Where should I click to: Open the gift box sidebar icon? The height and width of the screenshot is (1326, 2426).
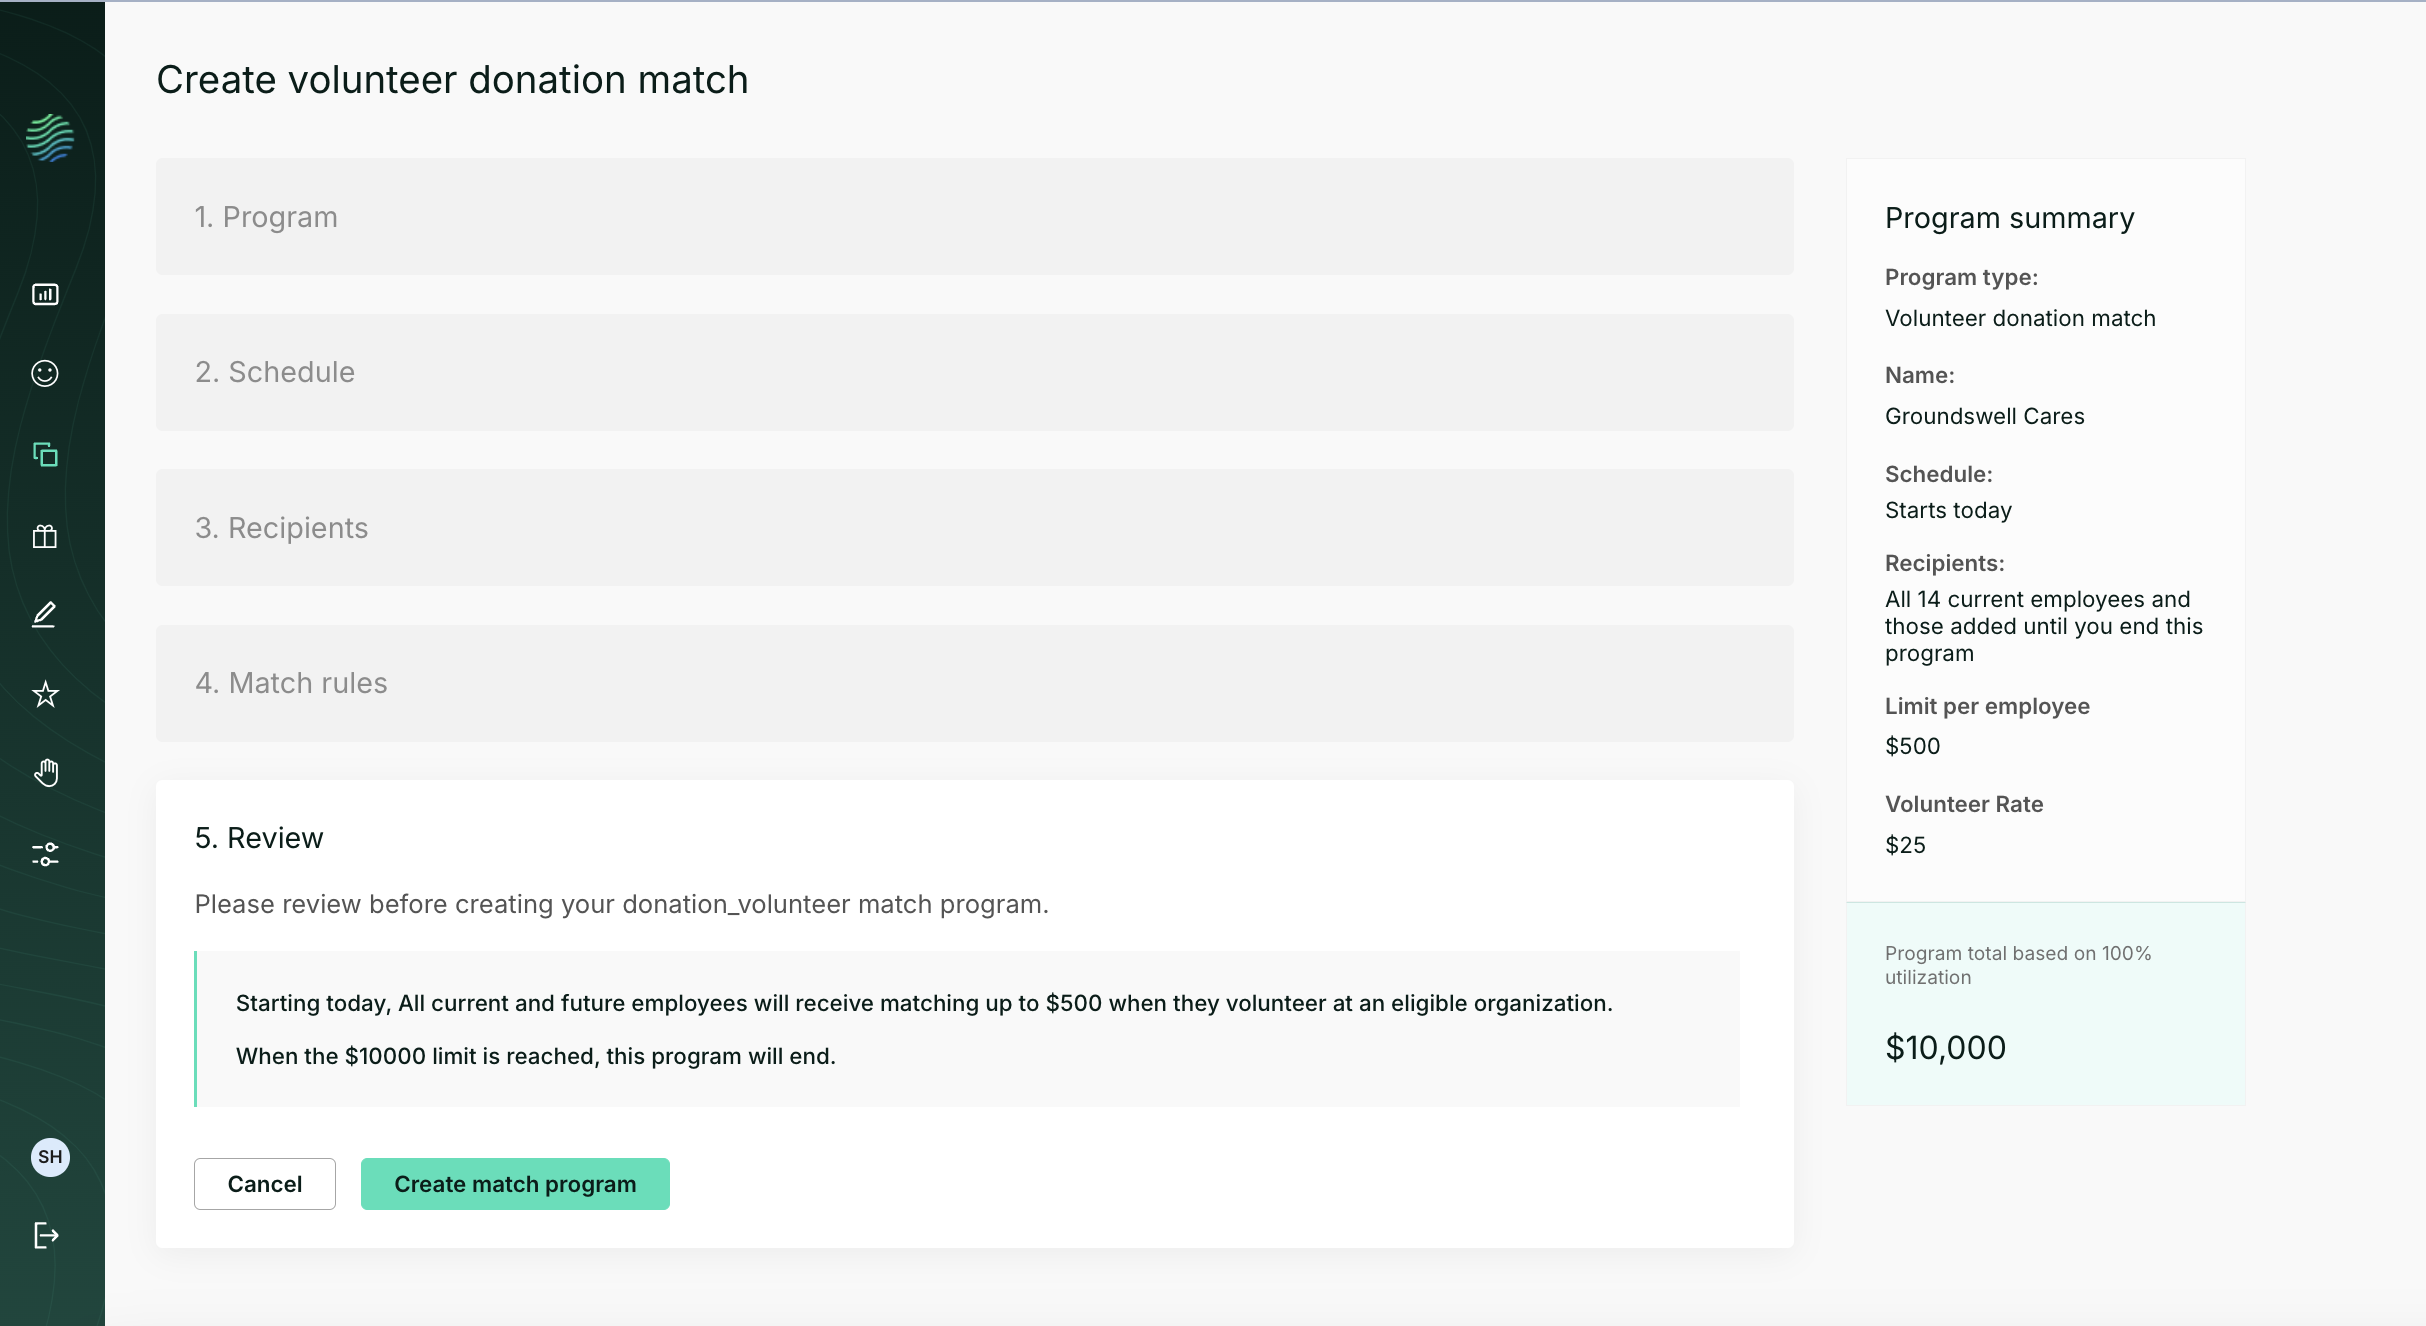point(45,536)
